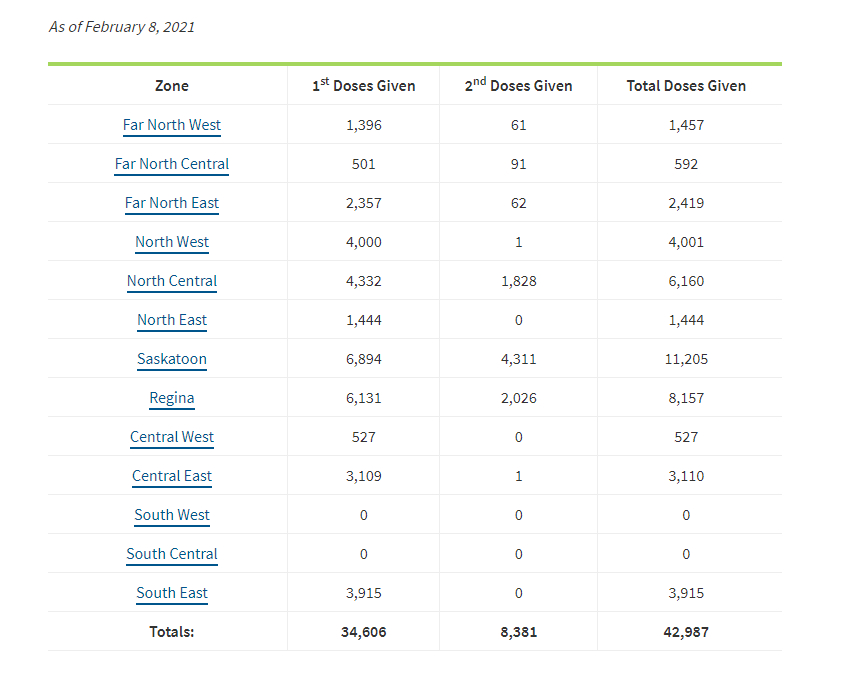The height and width of the screenshot is (678, 855).
Task: Select the value 1,396 for Far North West
Action: [364, 125]
